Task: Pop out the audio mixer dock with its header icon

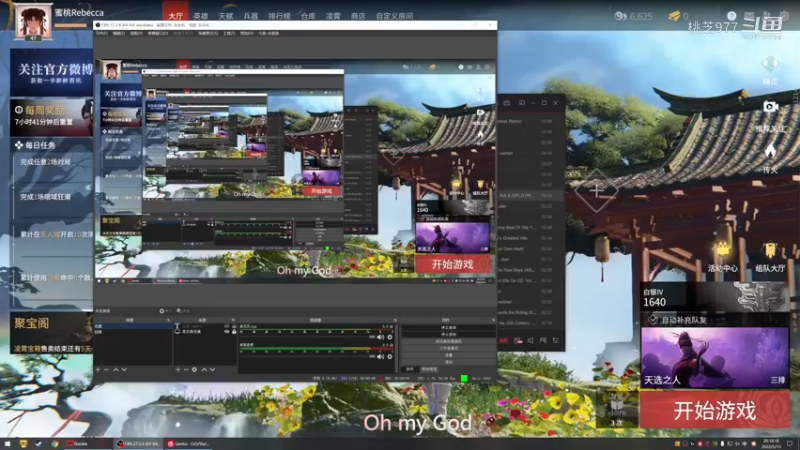Action: click(395, 320)
